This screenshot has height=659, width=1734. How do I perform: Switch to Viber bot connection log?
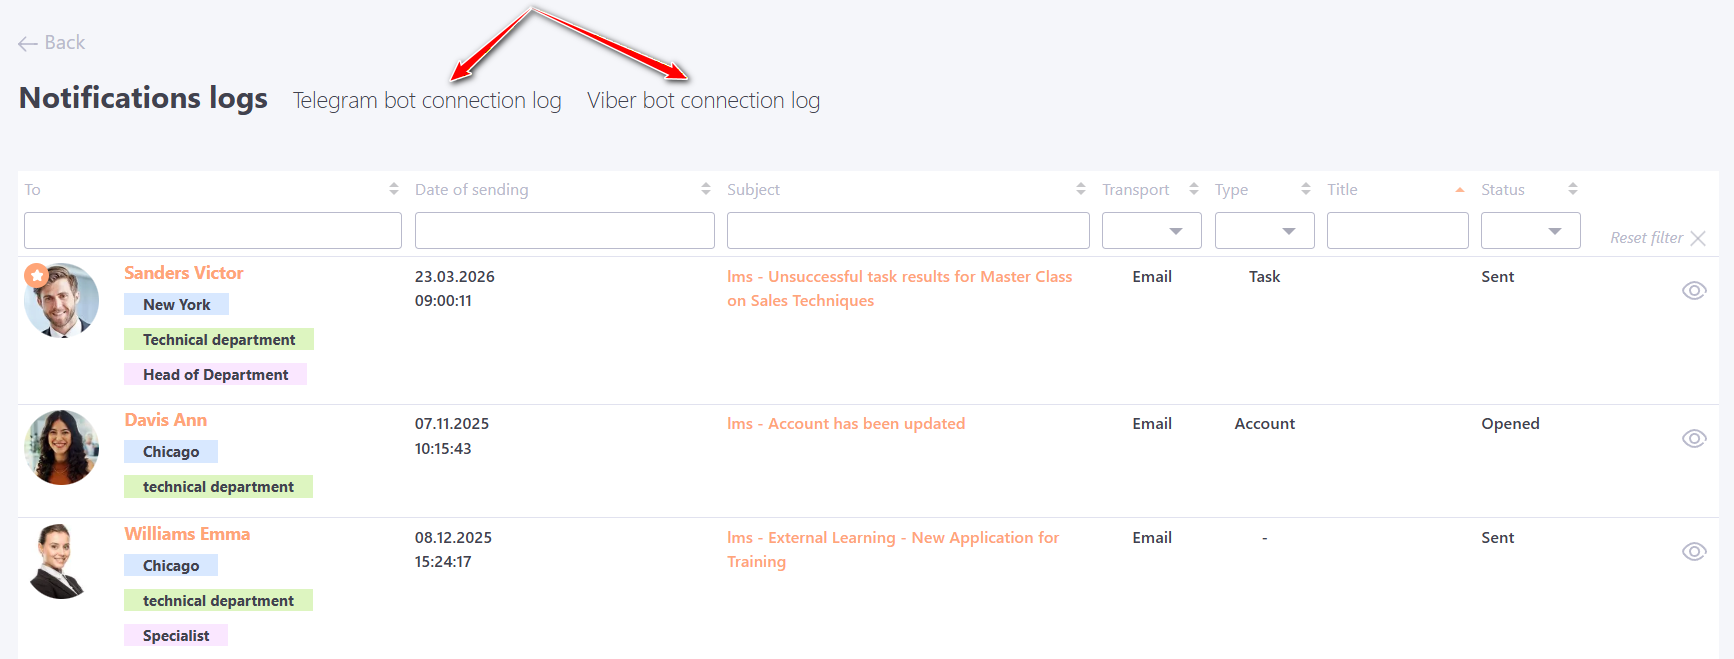tap(703, 101)
